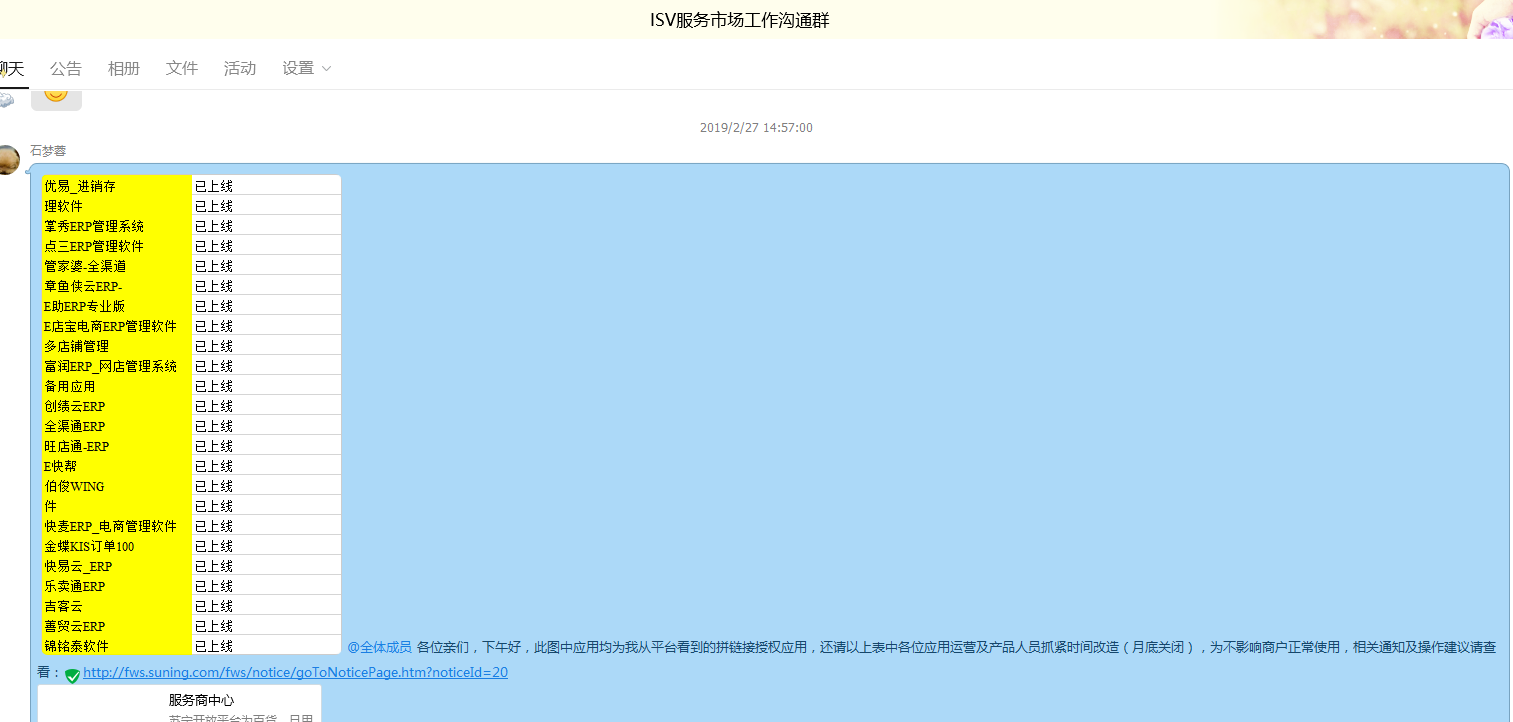
Task: Click the 优易_进销存 table cell
Action: [x=117, y=186]
